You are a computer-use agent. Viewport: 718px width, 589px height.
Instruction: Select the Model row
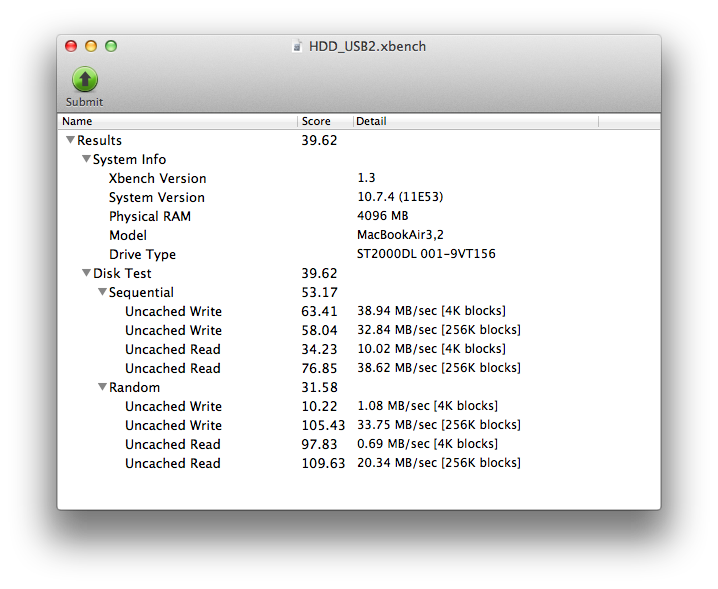(359, 235)
